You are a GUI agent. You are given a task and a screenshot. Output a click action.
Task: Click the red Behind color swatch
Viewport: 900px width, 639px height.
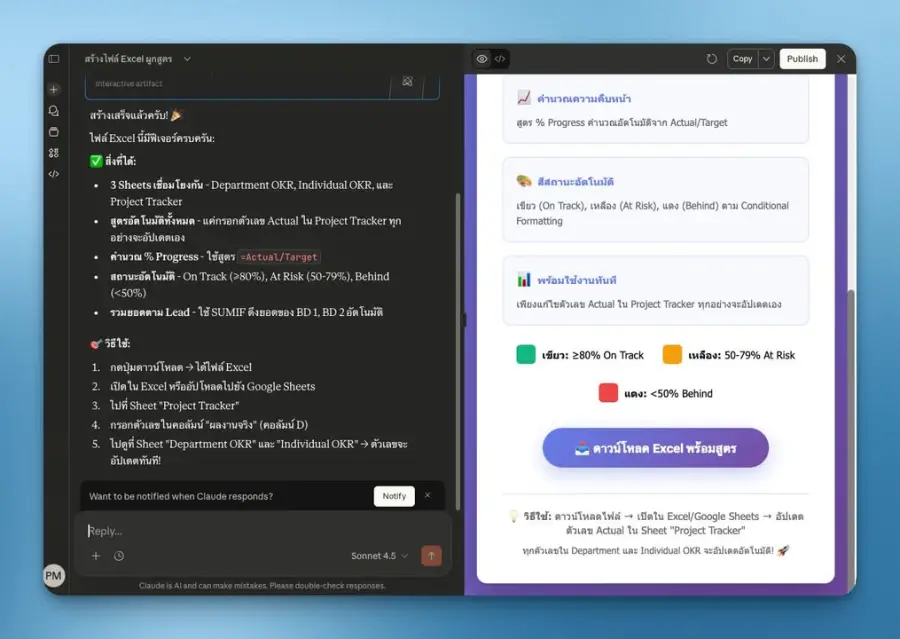[x=608, y=393]
